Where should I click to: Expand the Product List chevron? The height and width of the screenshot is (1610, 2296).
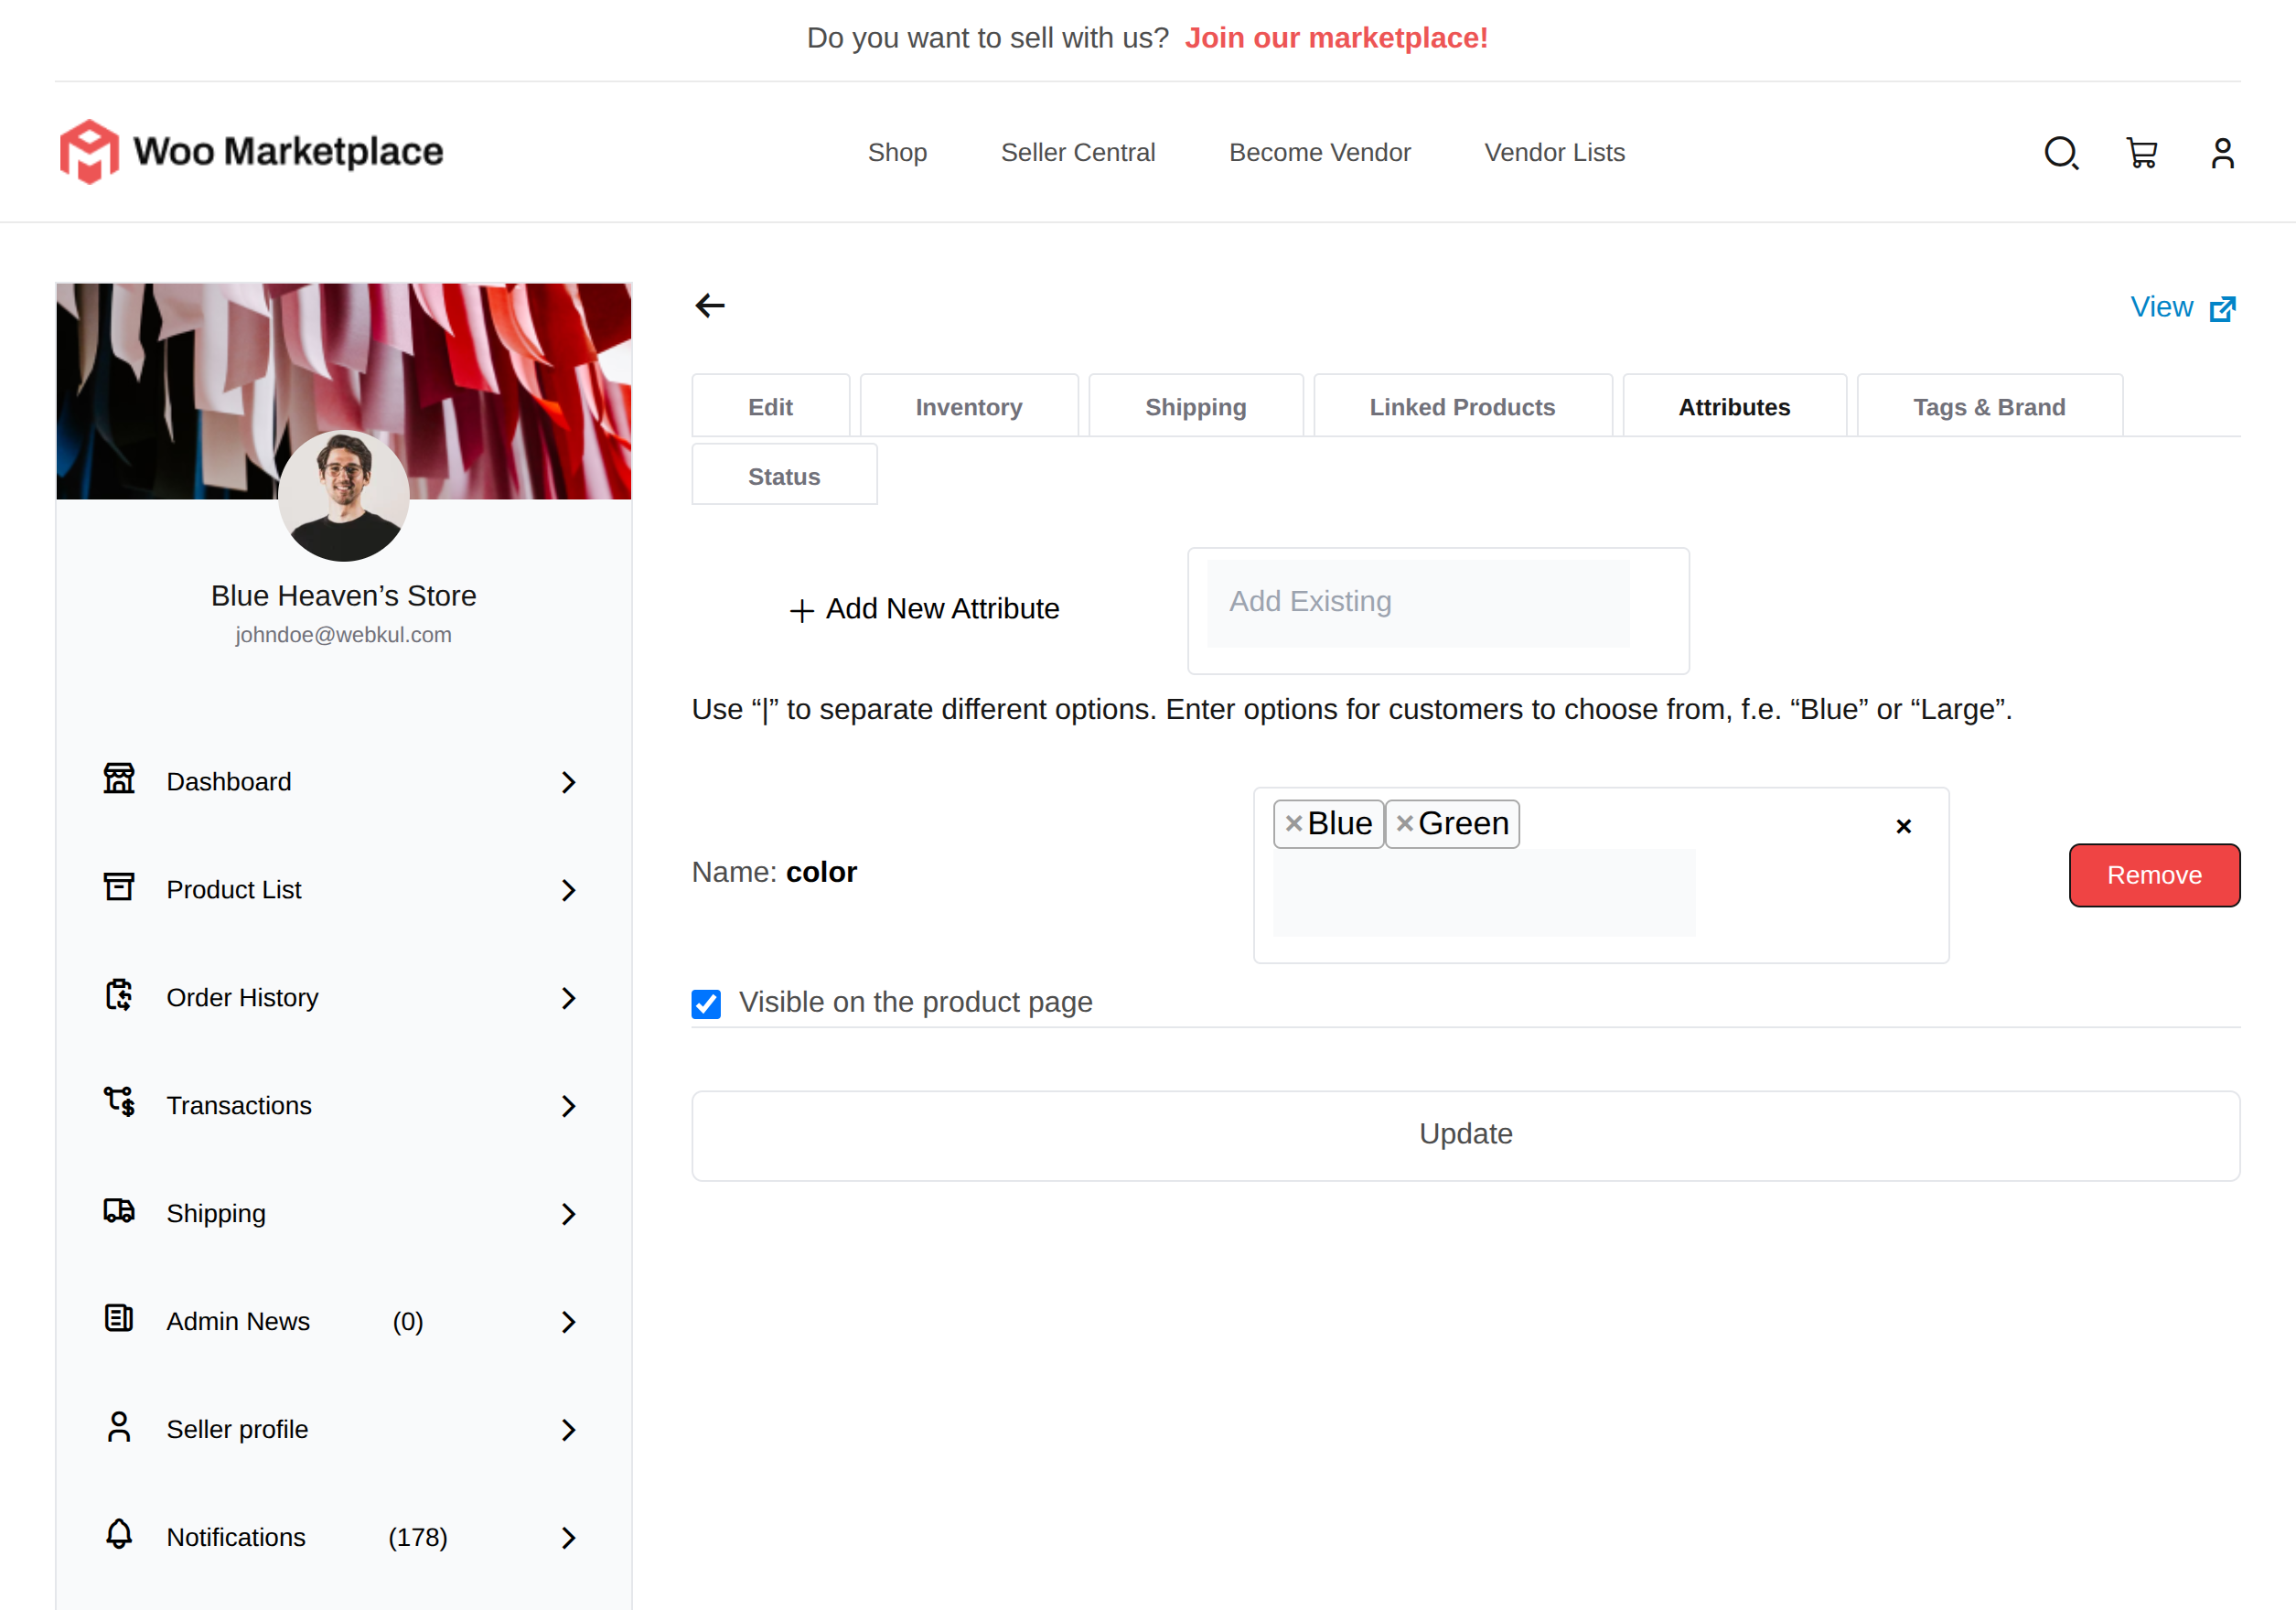click(x=568, y=890)
